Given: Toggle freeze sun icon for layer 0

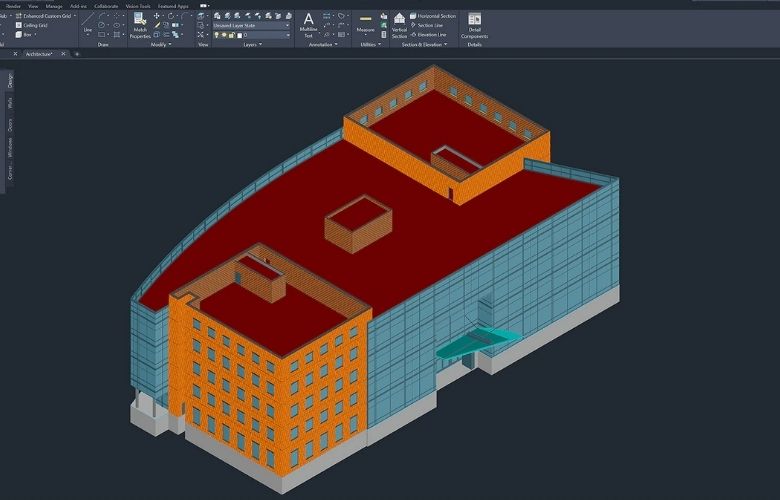Looking at the screenshot, I should (x=224, y=35).
